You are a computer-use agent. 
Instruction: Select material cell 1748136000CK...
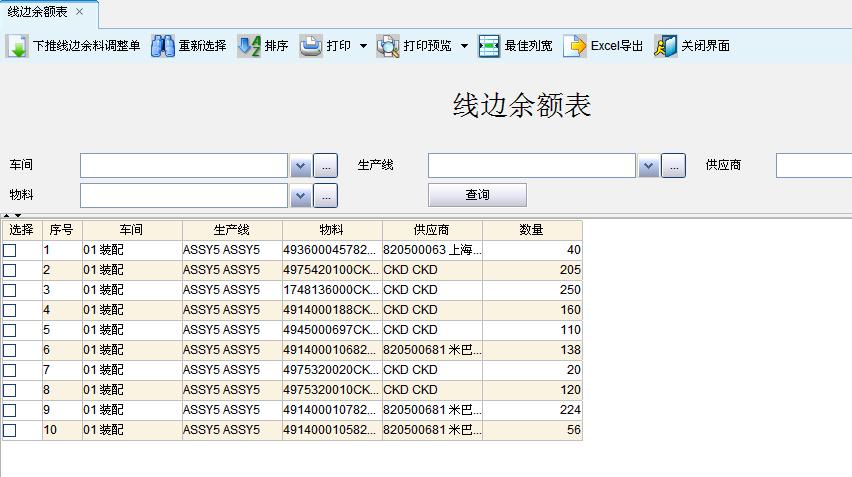[332, 290]
